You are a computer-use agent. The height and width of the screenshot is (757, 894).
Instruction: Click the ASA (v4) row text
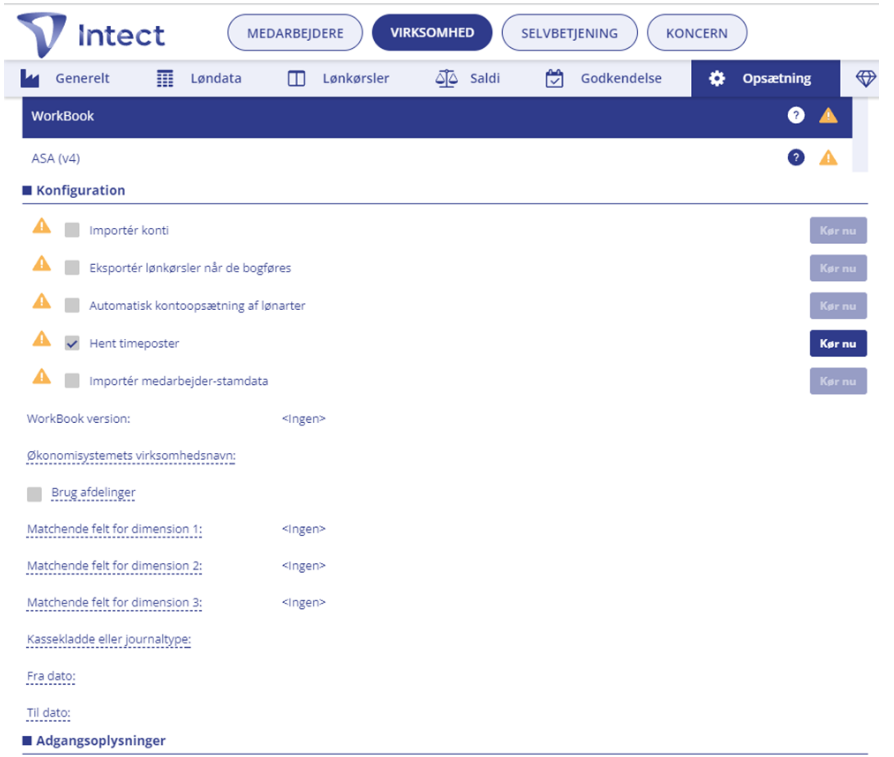tap(56, 158)
